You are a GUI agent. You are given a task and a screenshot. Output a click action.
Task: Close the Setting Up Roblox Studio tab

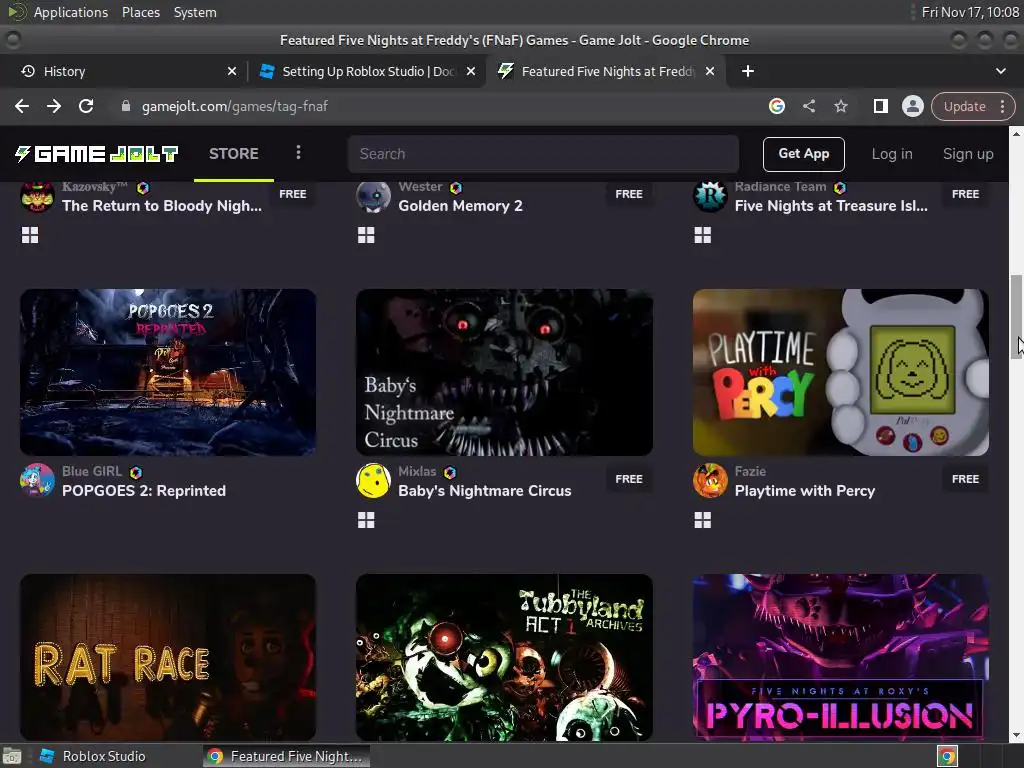pyautogui.click(x=471, y=71)
